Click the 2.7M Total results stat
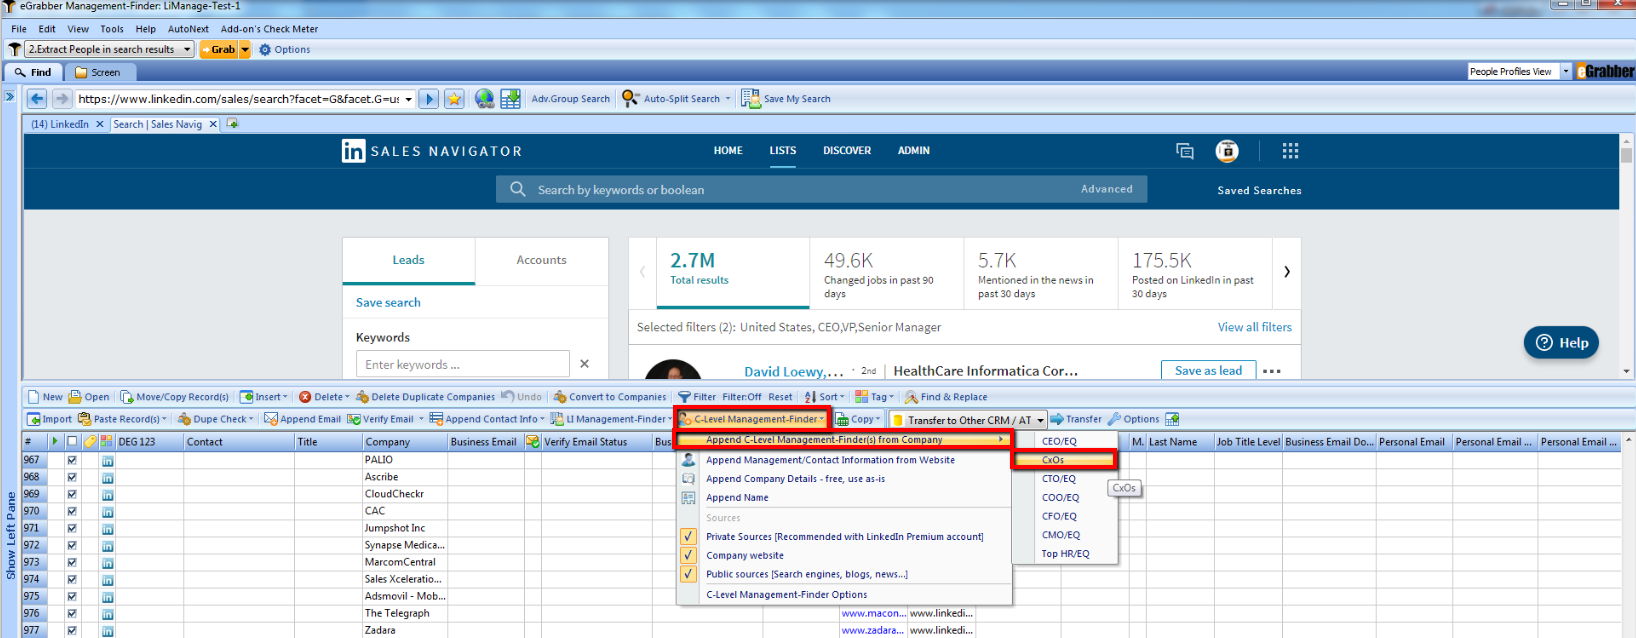 tap(732, 271)
